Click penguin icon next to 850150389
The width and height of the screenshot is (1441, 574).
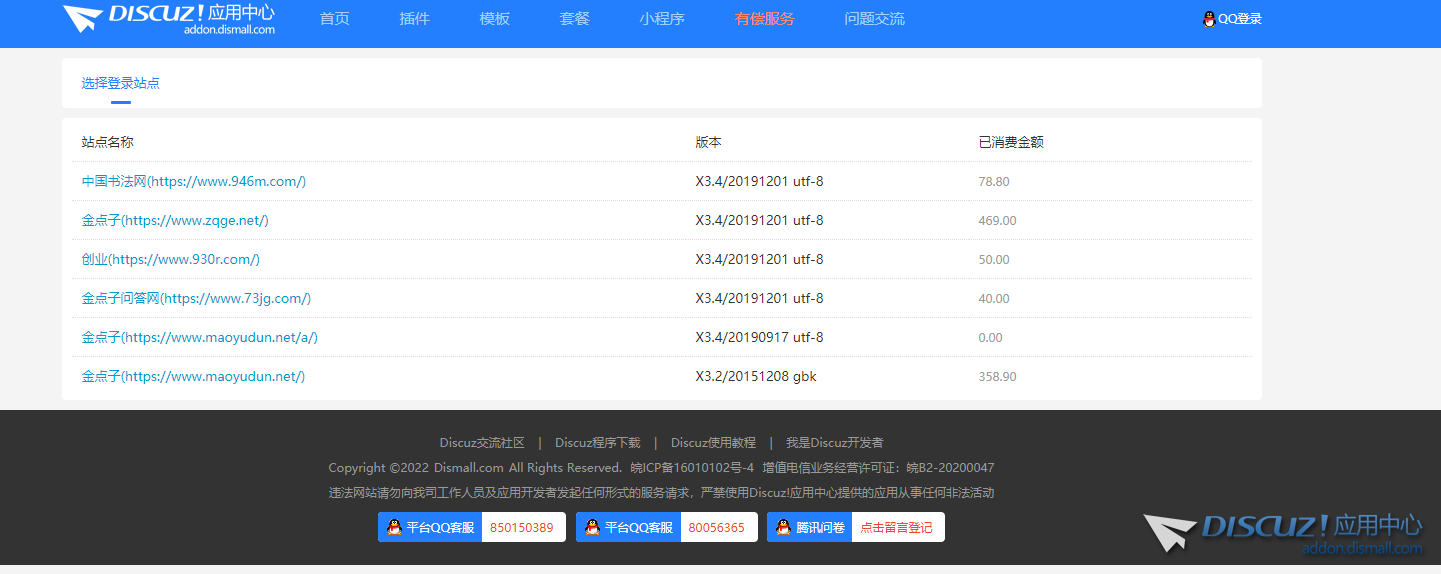395,527
